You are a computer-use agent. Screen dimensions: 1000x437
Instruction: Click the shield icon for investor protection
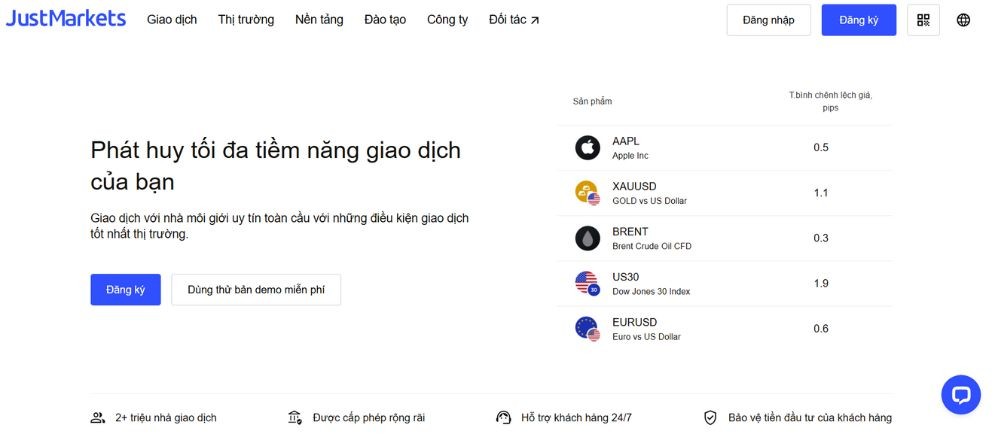pos(710,418)
